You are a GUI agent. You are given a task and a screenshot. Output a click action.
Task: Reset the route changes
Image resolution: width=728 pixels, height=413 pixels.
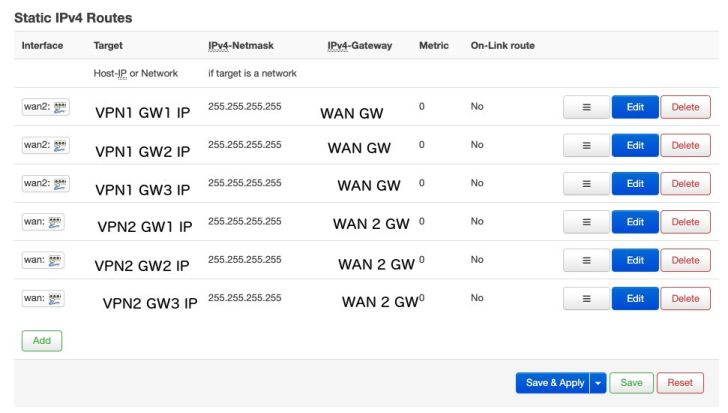[x=680, y=383]
